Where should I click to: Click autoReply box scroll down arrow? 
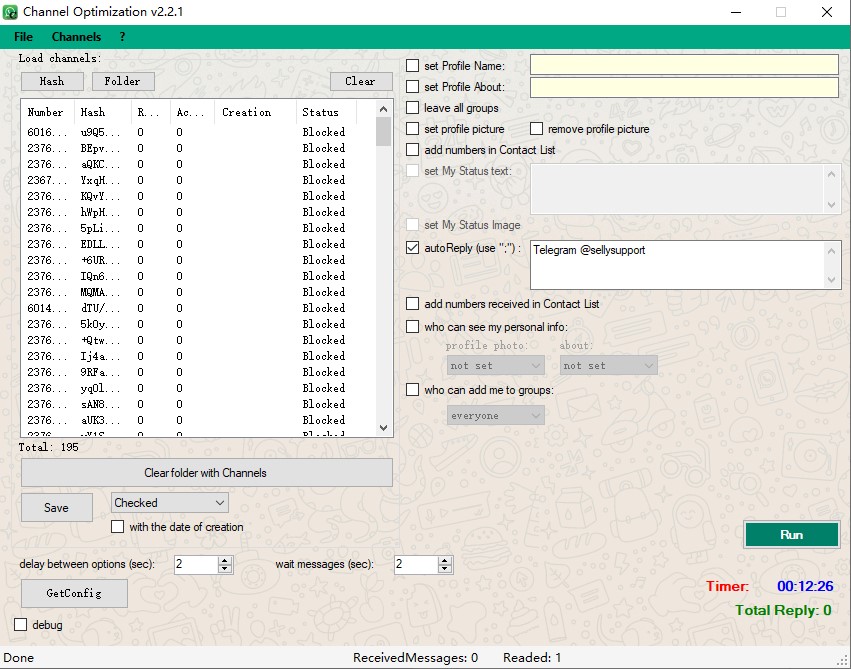831,279
